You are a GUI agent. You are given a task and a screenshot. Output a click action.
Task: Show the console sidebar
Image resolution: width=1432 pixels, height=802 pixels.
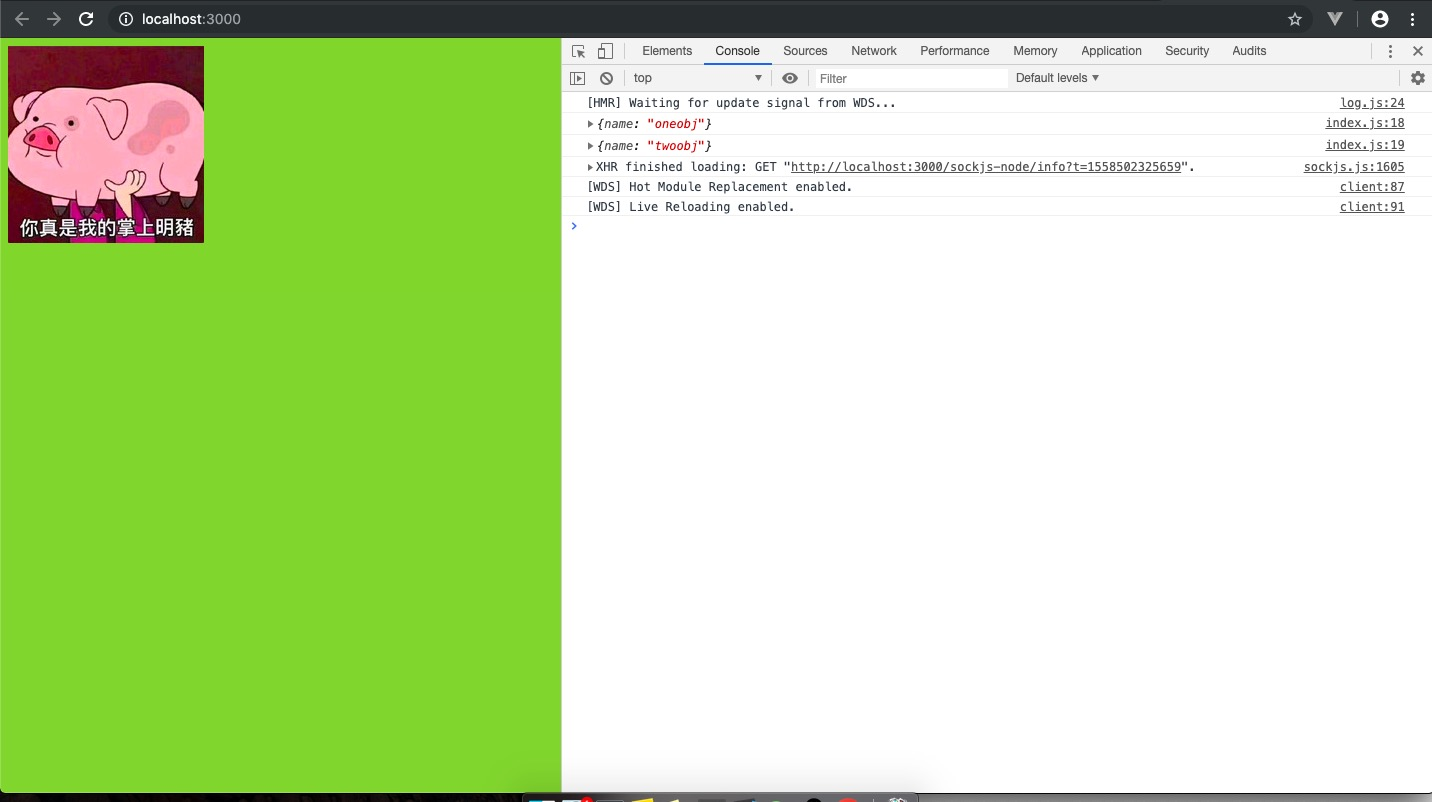(x=578, y=78)
